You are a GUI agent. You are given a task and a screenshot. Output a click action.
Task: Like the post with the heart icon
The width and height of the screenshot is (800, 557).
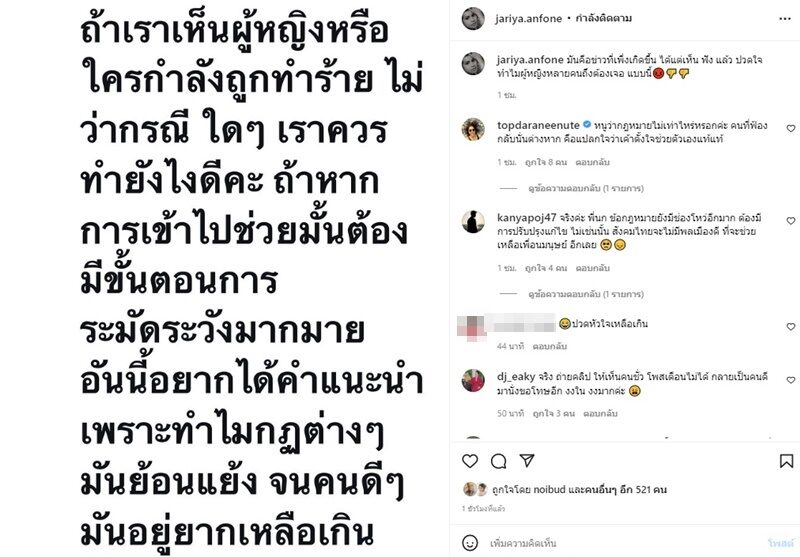(x=470, y=461)
